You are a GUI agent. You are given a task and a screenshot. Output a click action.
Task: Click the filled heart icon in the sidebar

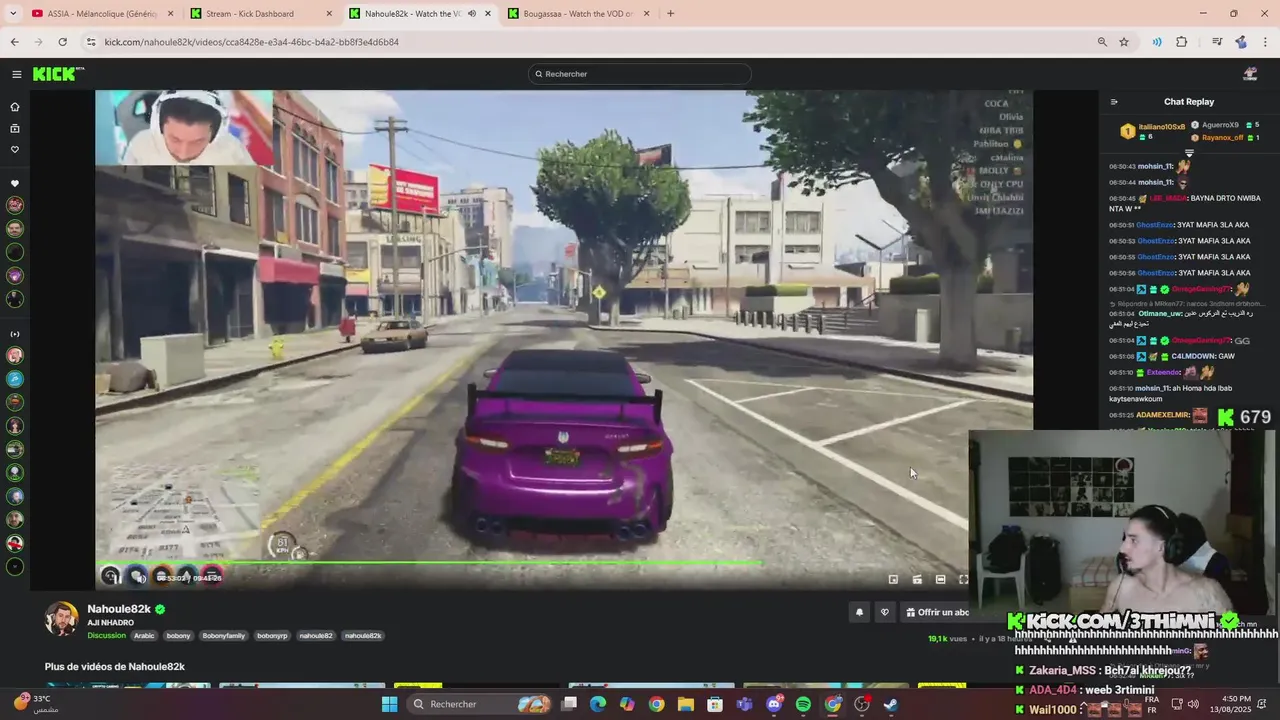point(15,183)
